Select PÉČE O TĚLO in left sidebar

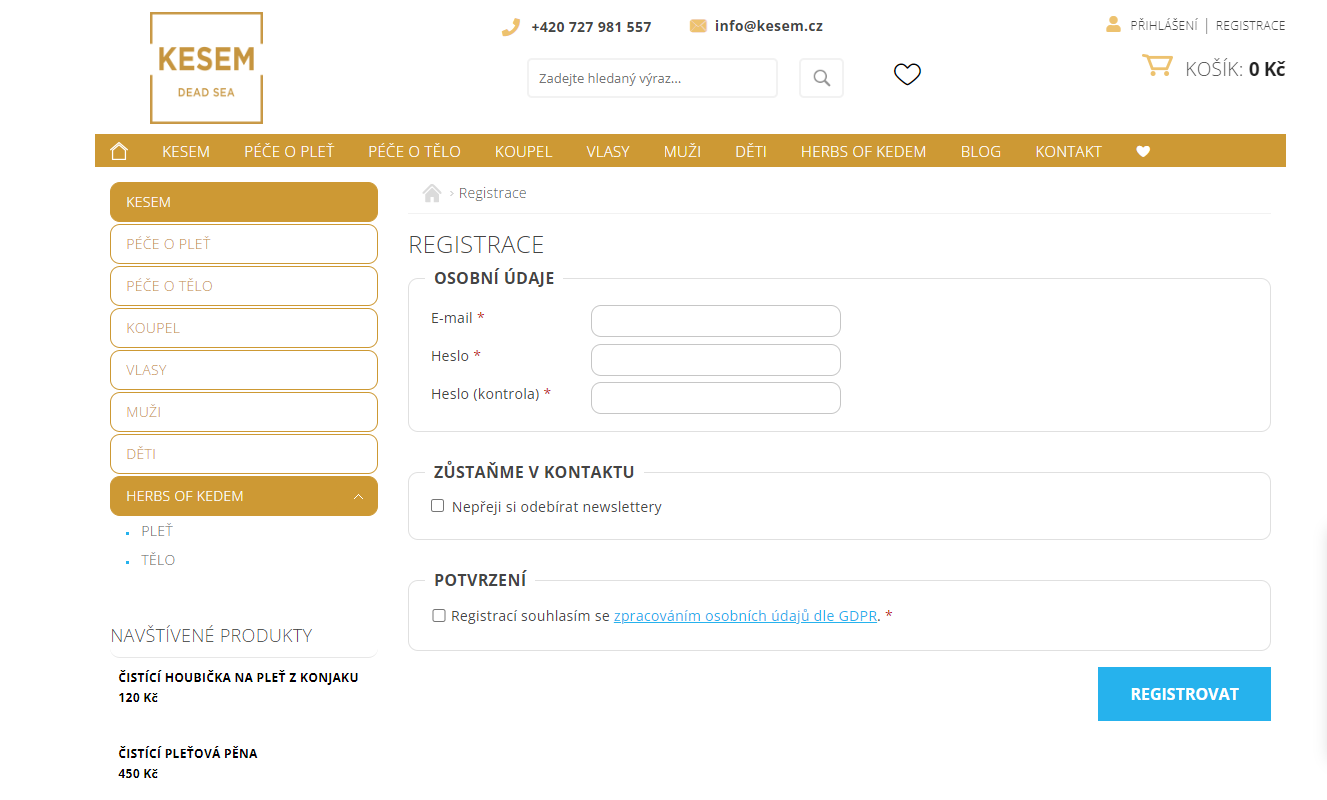pos(244,286)
